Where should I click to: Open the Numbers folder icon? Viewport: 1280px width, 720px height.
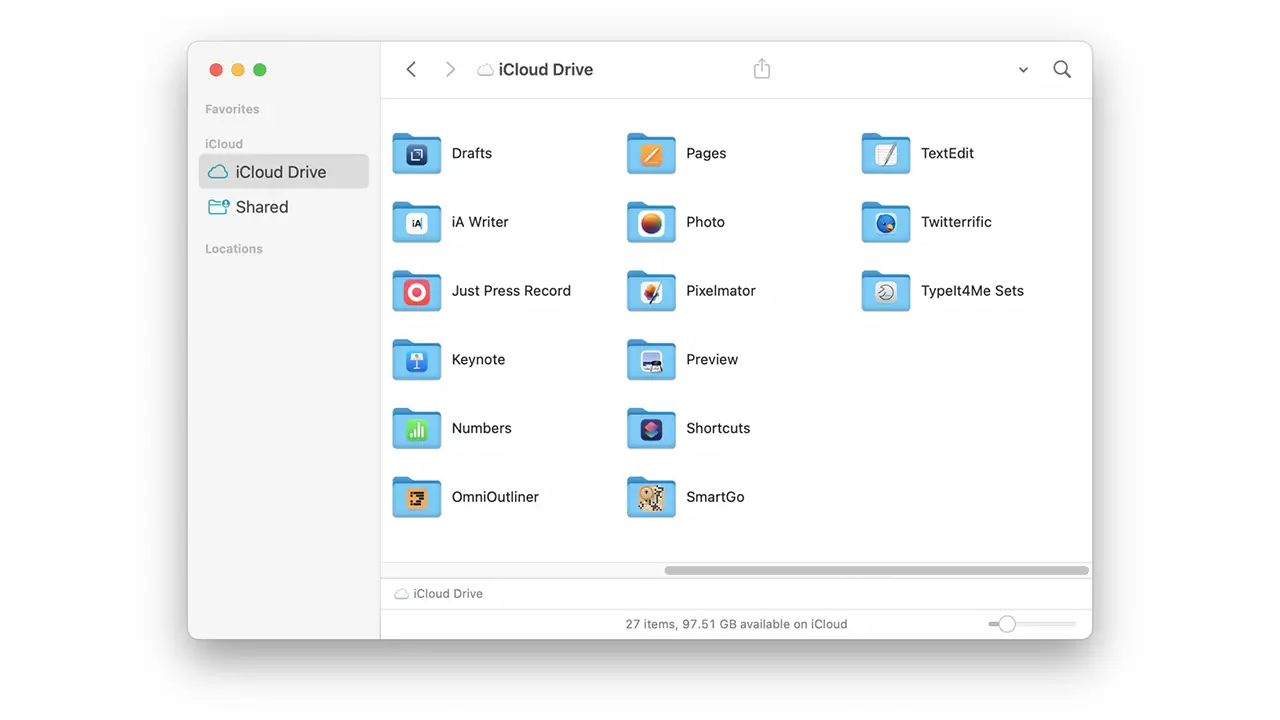click(x=417, y=429)
